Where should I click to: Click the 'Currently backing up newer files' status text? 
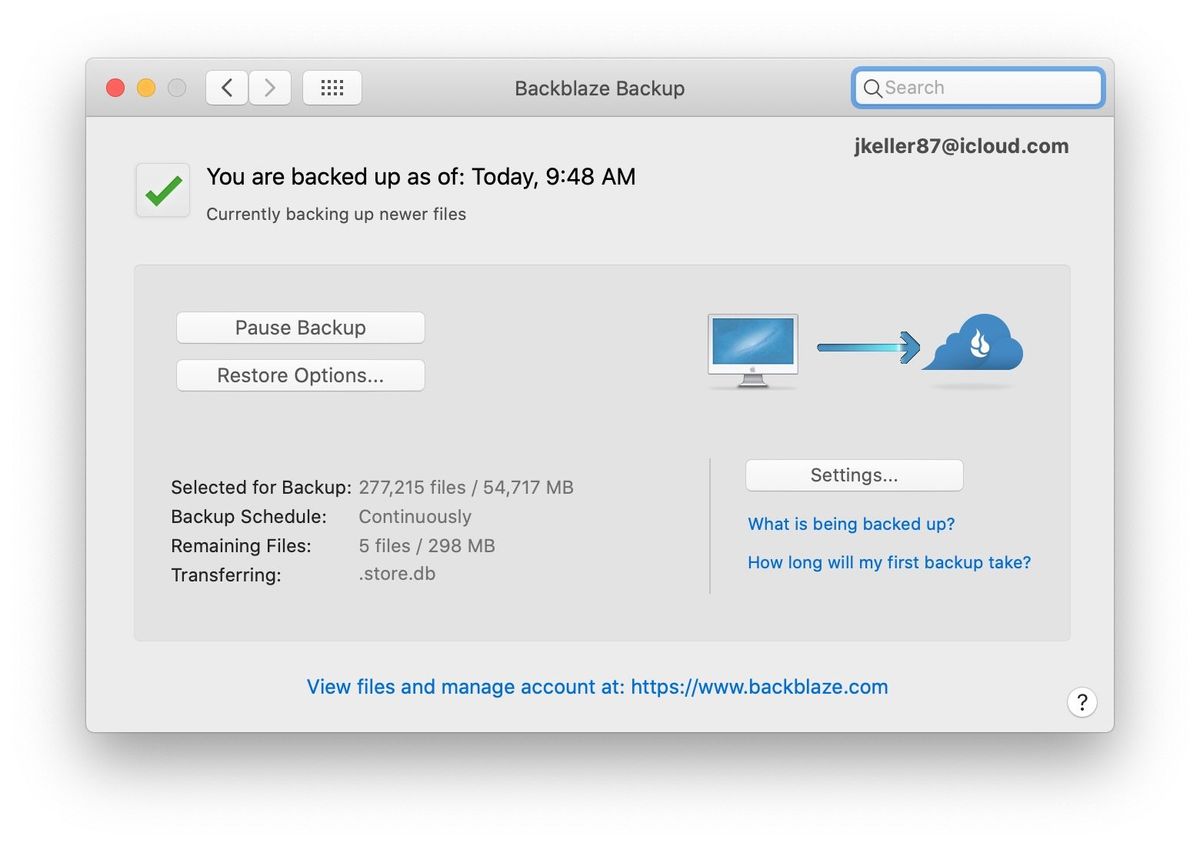335,213
